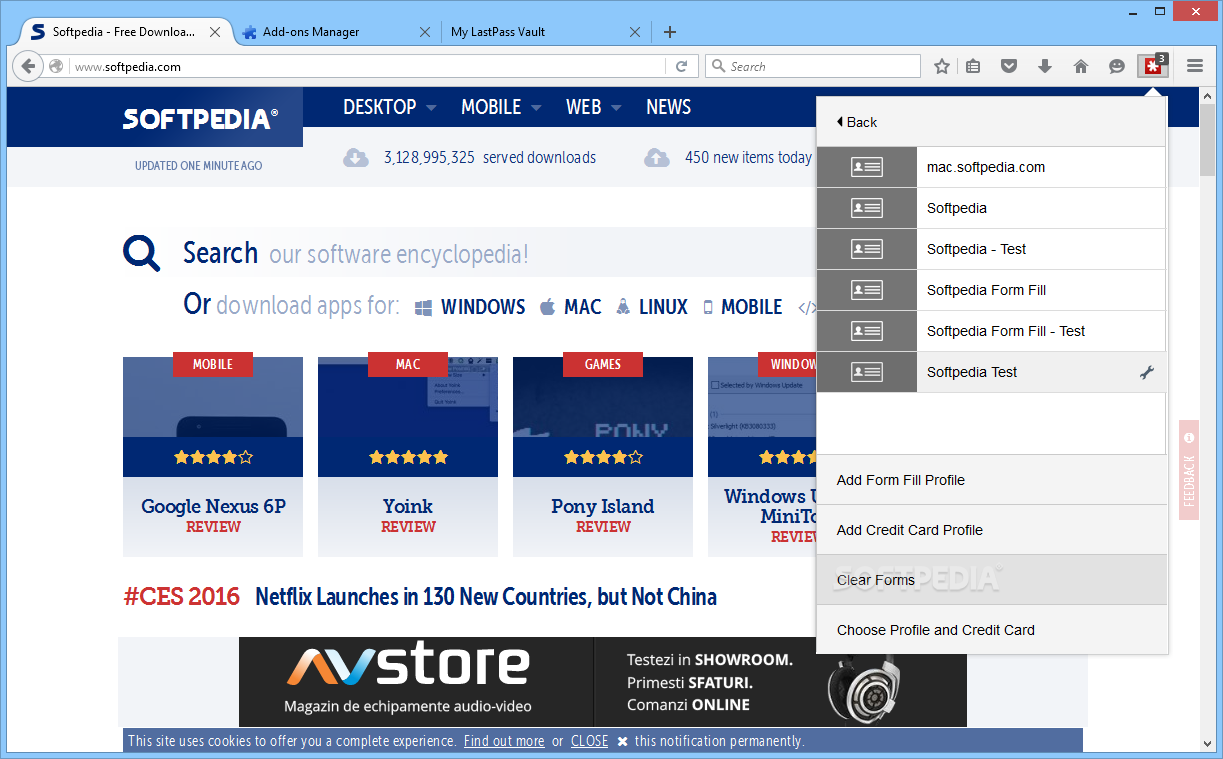This screenshot has width=1223, height=759.
Task: Close the Add-ons Manager tab
Action: 425,32
